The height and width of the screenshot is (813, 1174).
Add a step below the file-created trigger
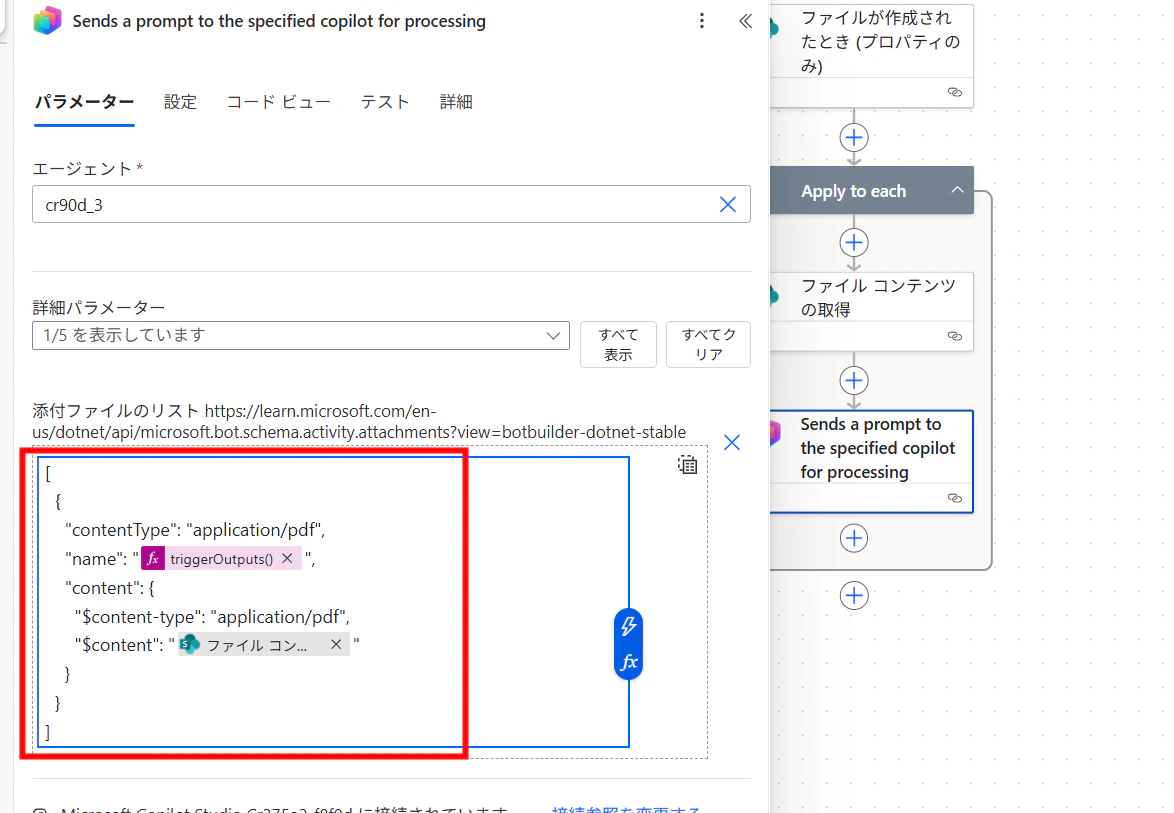854,138
